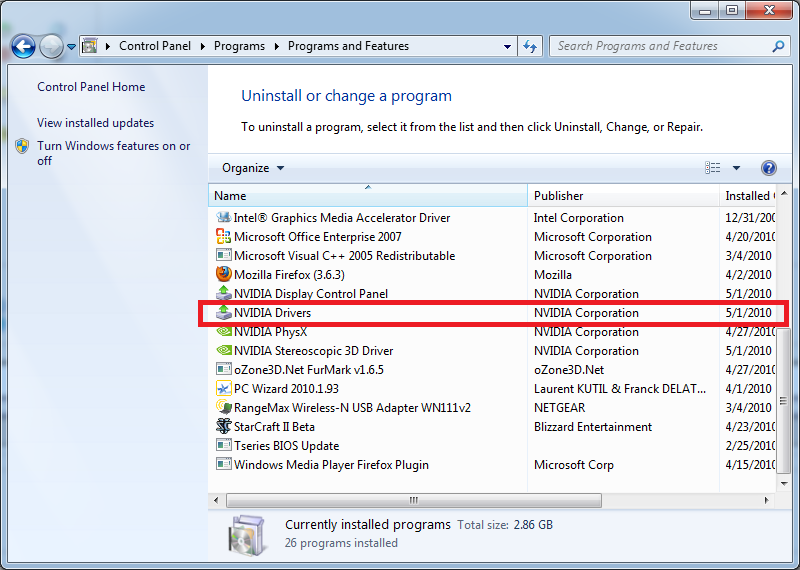Open recent pages dropdown next to Forward
Image resolution: width=800 pixels, height=570 pixels.
[x=71, y=47]
